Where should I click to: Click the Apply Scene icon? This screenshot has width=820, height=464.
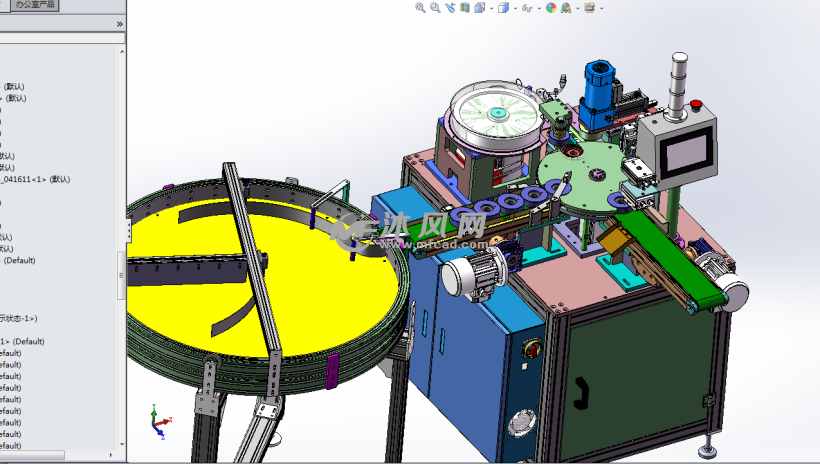point(566,8)
